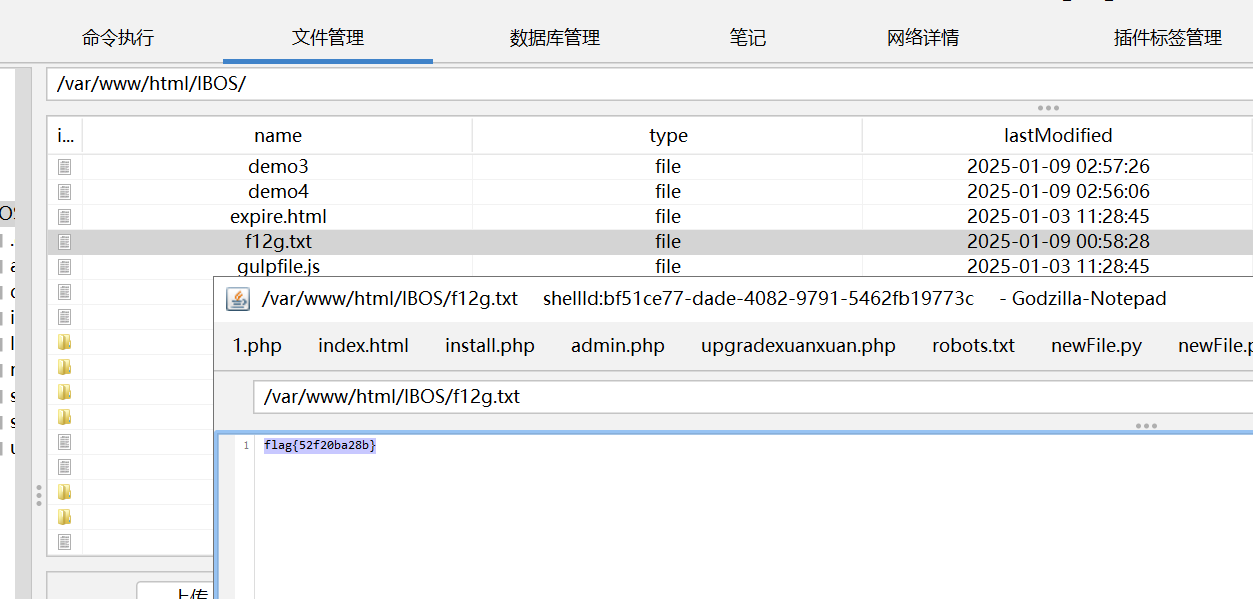Sort by the type column header
This screenshot has width=1253, height=599.
click(668, 135)
